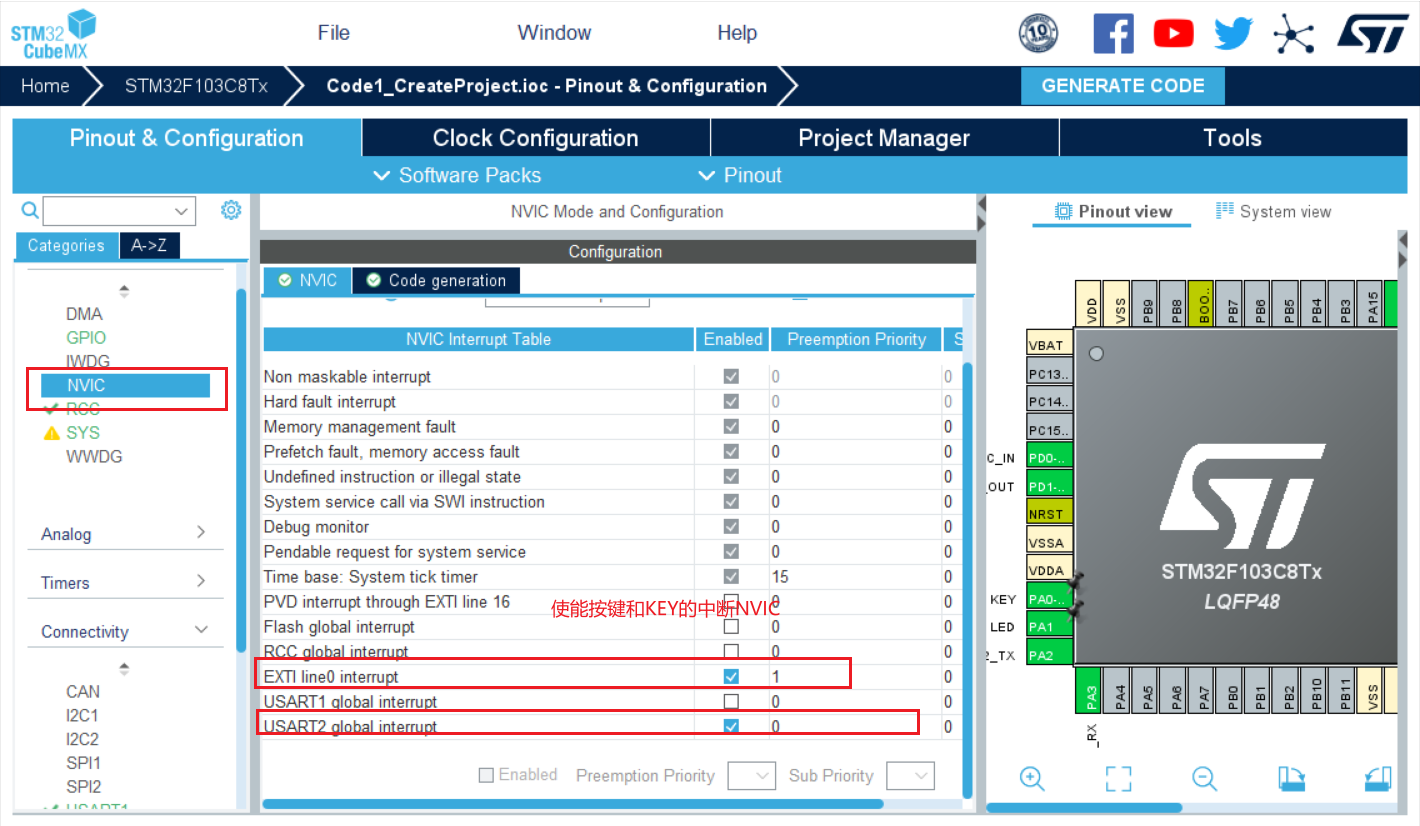Zoom in on the pinout view

point(1032,778)
